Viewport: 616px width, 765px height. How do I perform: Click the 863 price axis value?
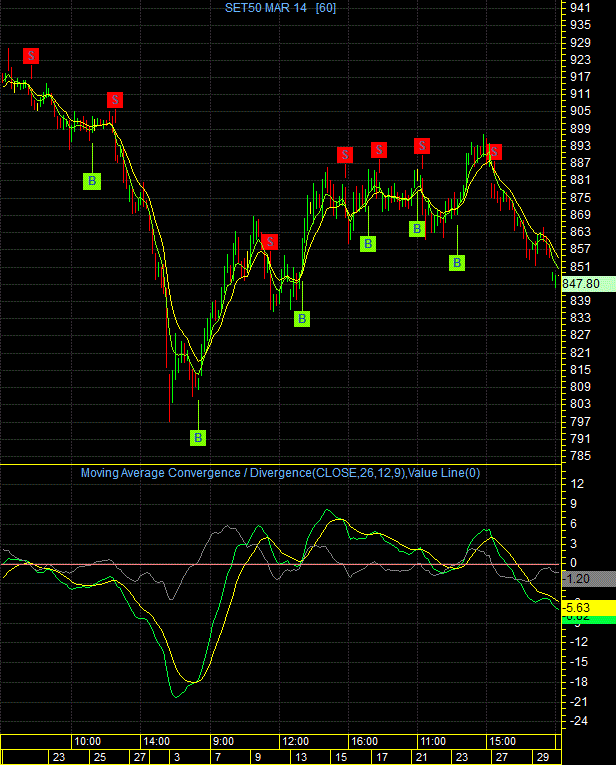tap(580, 232)
